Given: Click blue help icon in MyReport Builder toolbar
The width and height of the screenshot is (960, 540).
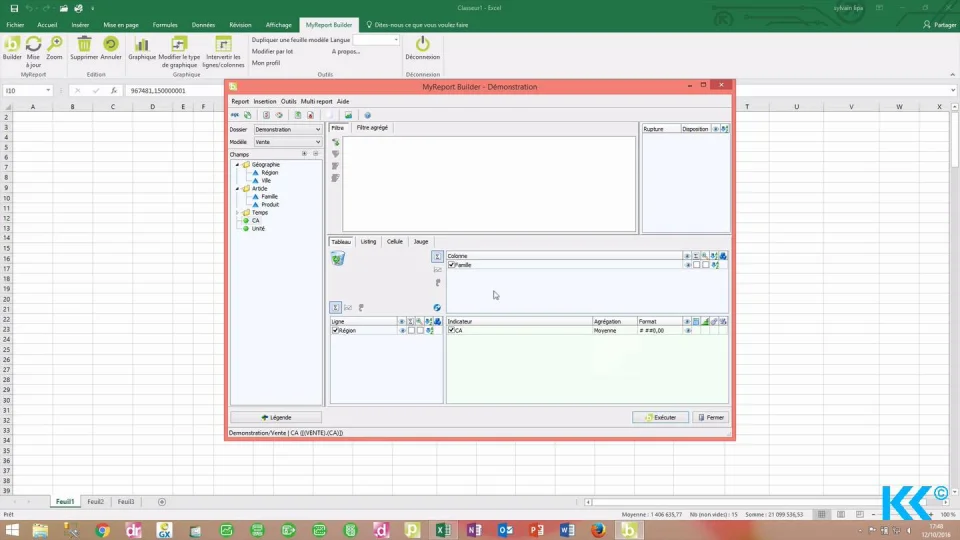Looking at the screenshot, I should 367,115.
